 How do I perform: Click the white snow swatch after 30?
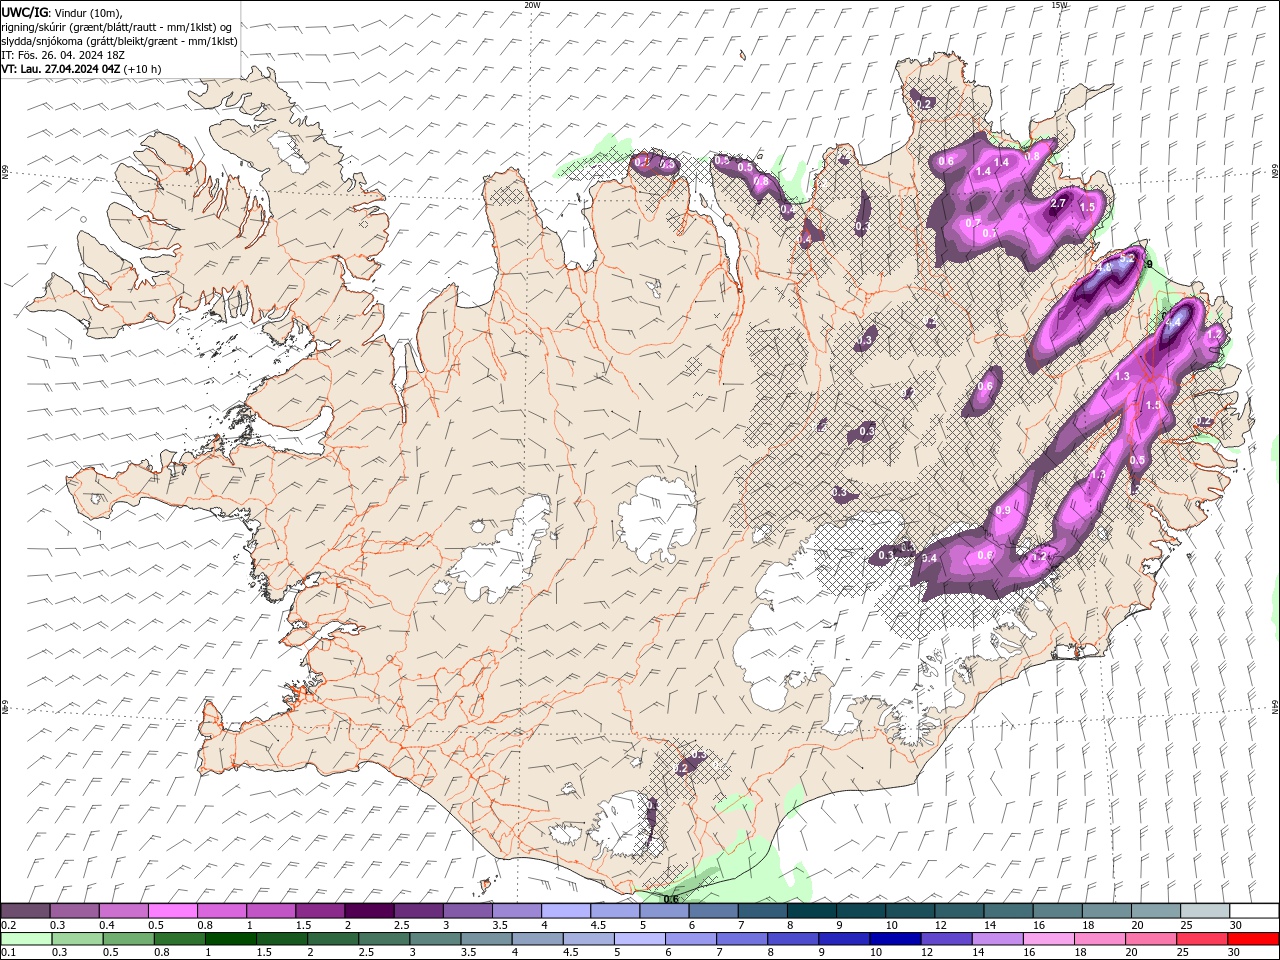pyautogui.click(x=1254, y=911)
